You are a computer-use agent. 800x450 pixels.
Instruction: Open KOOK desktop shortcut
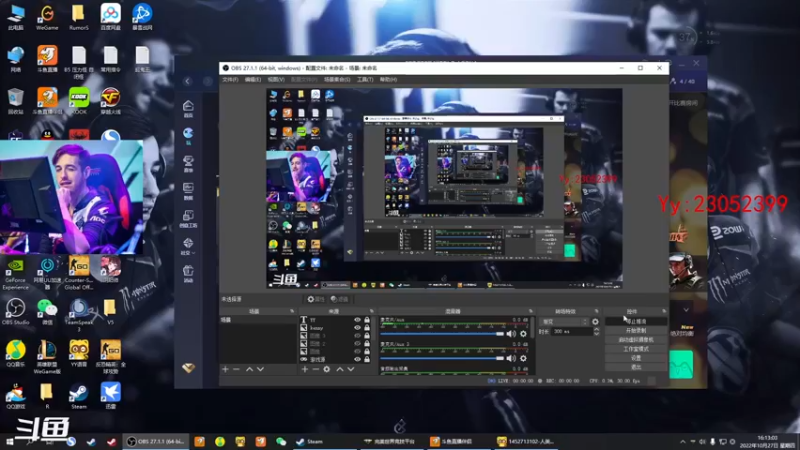(79, 101)
